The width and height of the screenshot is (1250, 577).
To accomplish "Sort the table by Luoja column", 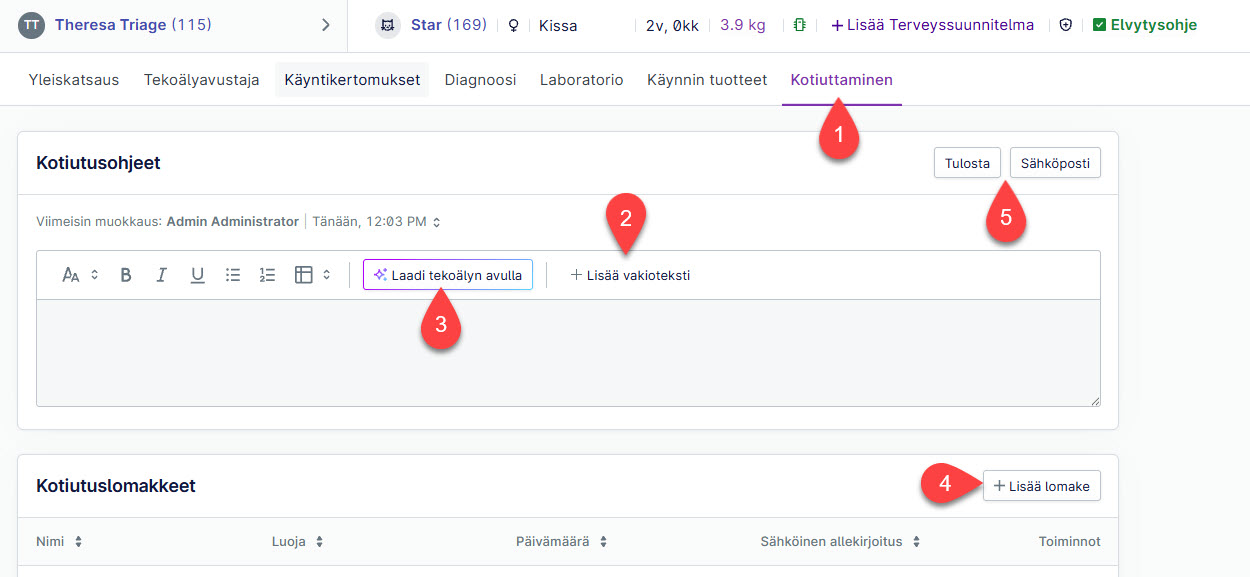I will [298, 541].
